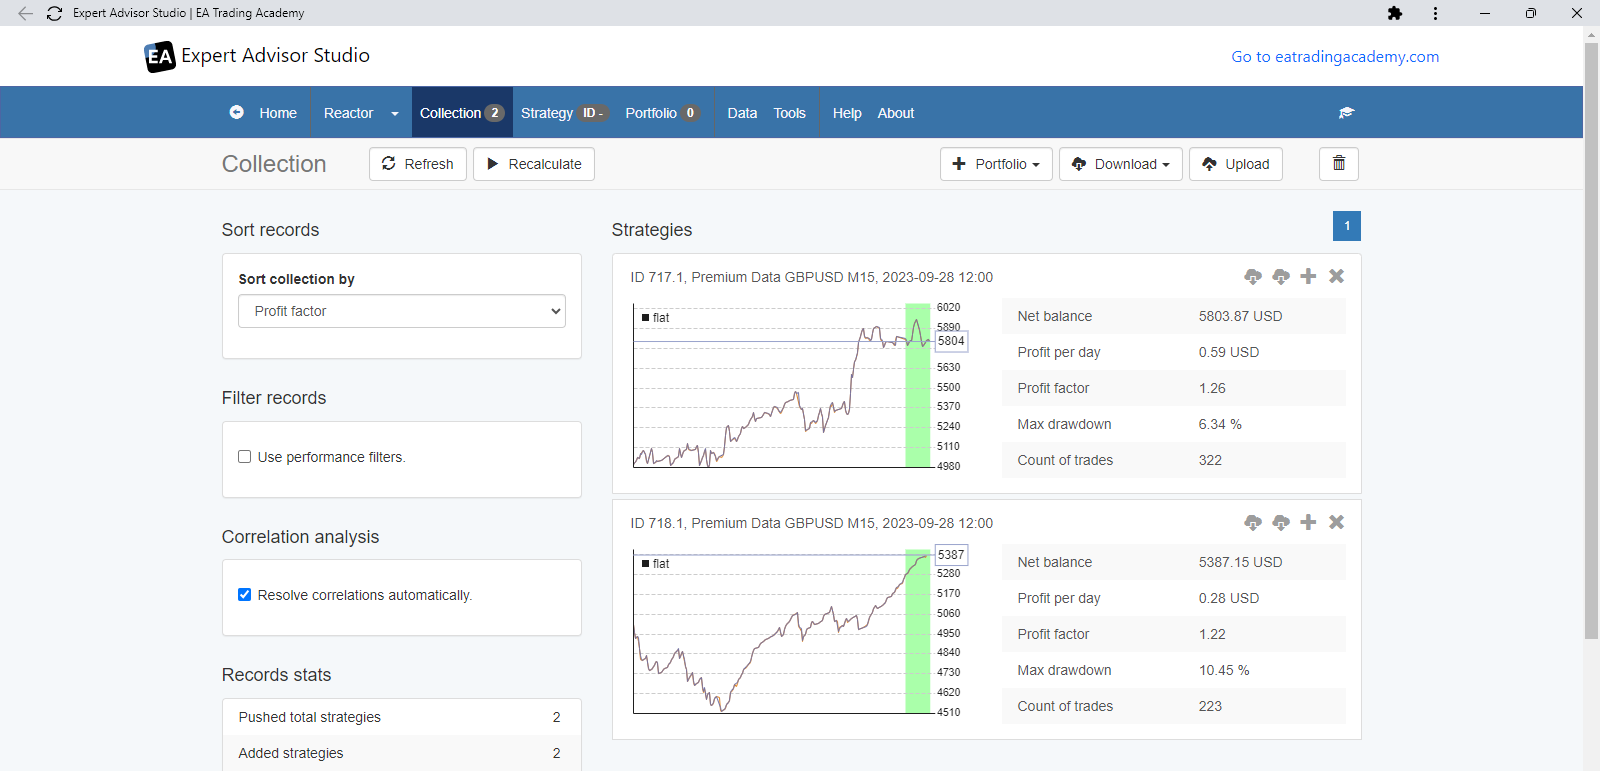
Task: Click the Recalculate button
Action: coord(534,164)
